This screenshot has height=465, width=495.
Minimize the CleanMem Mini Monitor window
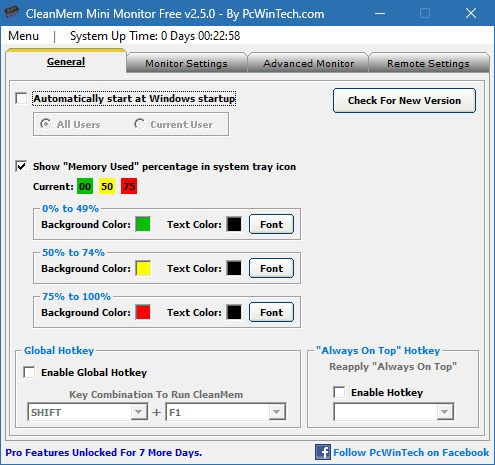click(x=380, y=13)
